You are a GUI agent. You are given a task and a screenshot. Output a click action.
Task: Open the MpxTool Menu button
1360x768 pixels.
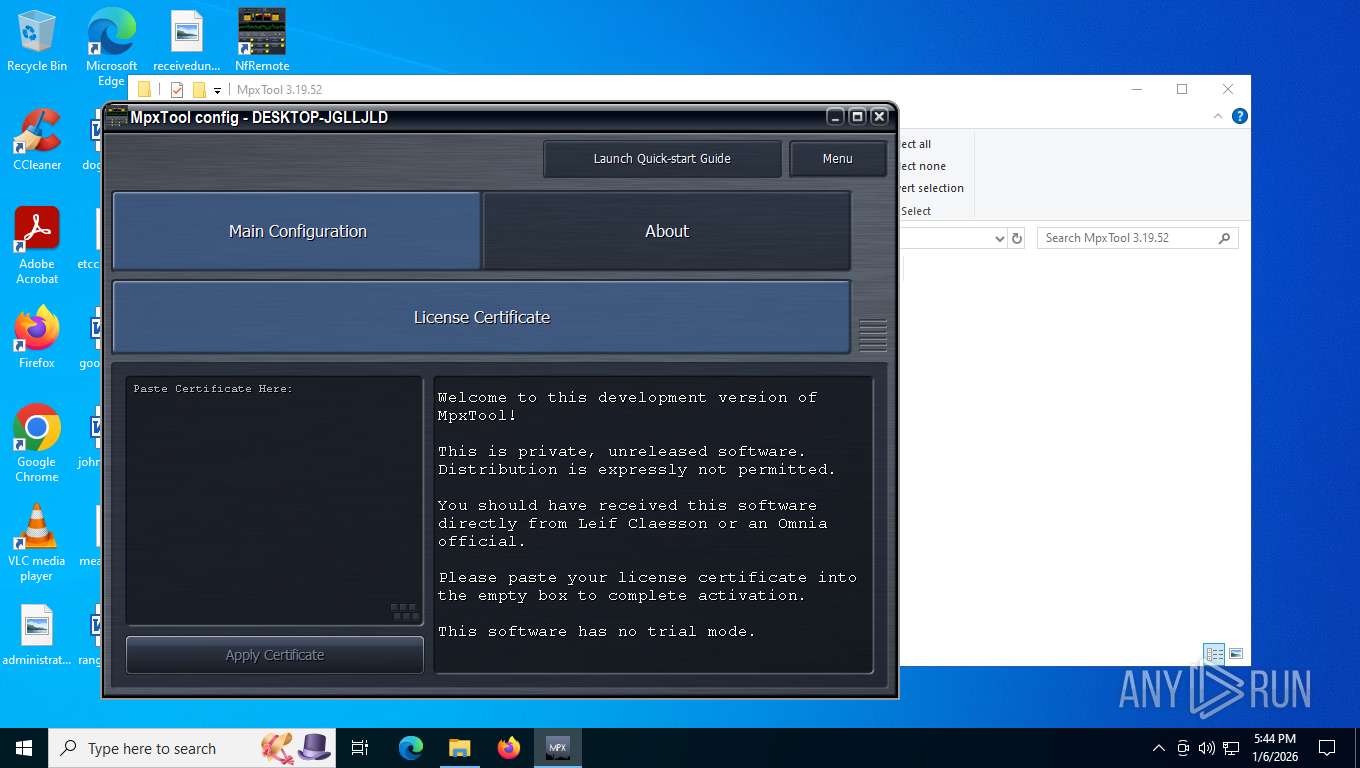tap(838, 159)
